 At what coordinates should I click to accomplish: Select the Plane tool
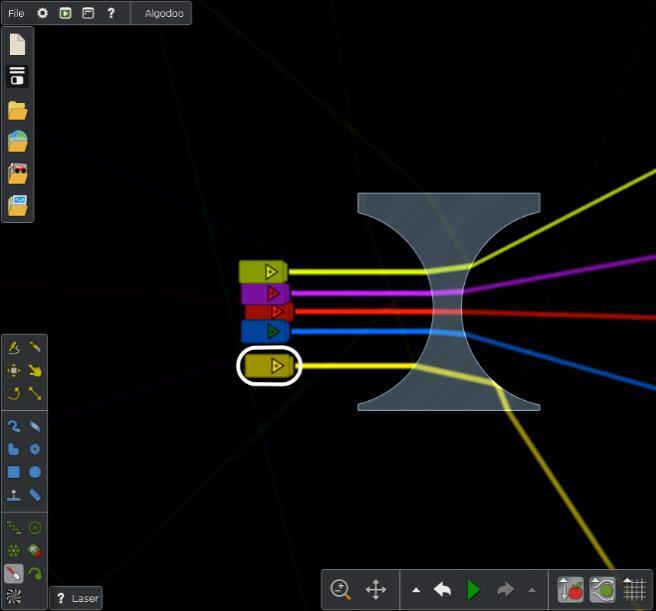tap(14, 495)
